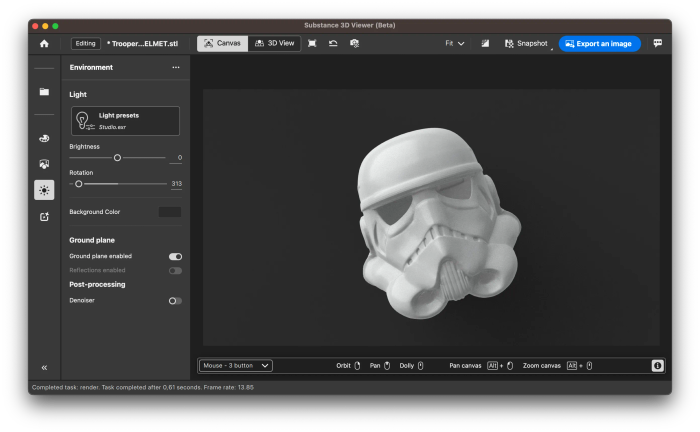Click the Zoom canvas shortcut hint
This screenshot has height=432, width=700.
(x=558, y=366)
